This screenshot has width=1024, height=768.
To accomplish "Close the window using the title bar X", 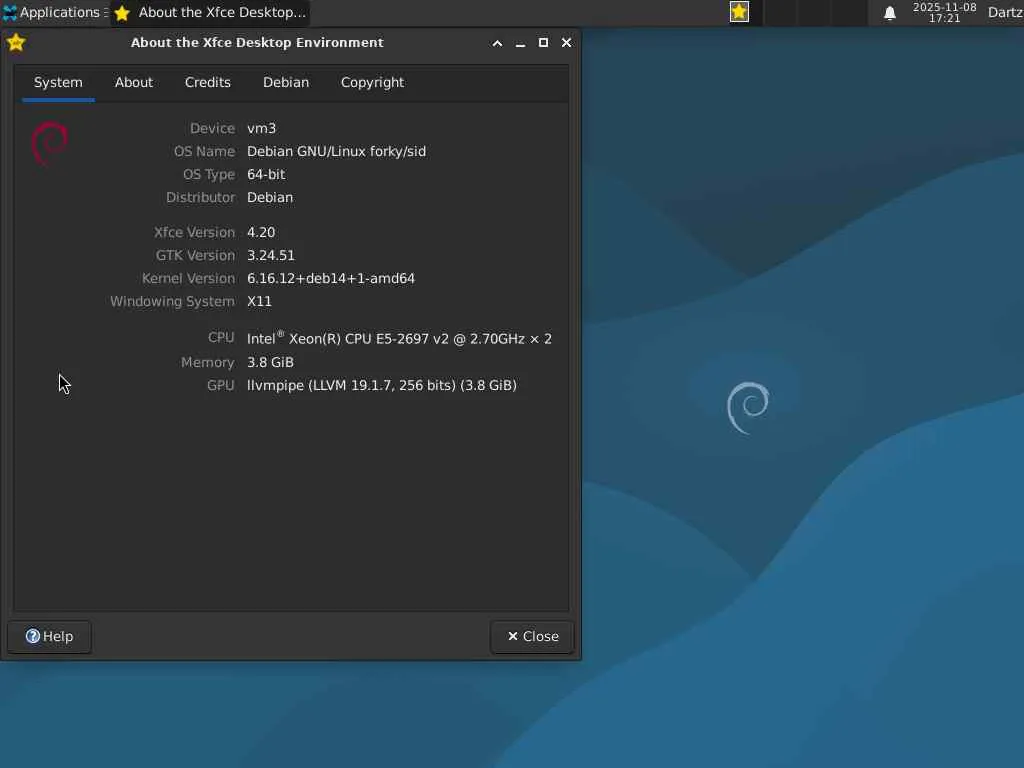I will [567, 42].
